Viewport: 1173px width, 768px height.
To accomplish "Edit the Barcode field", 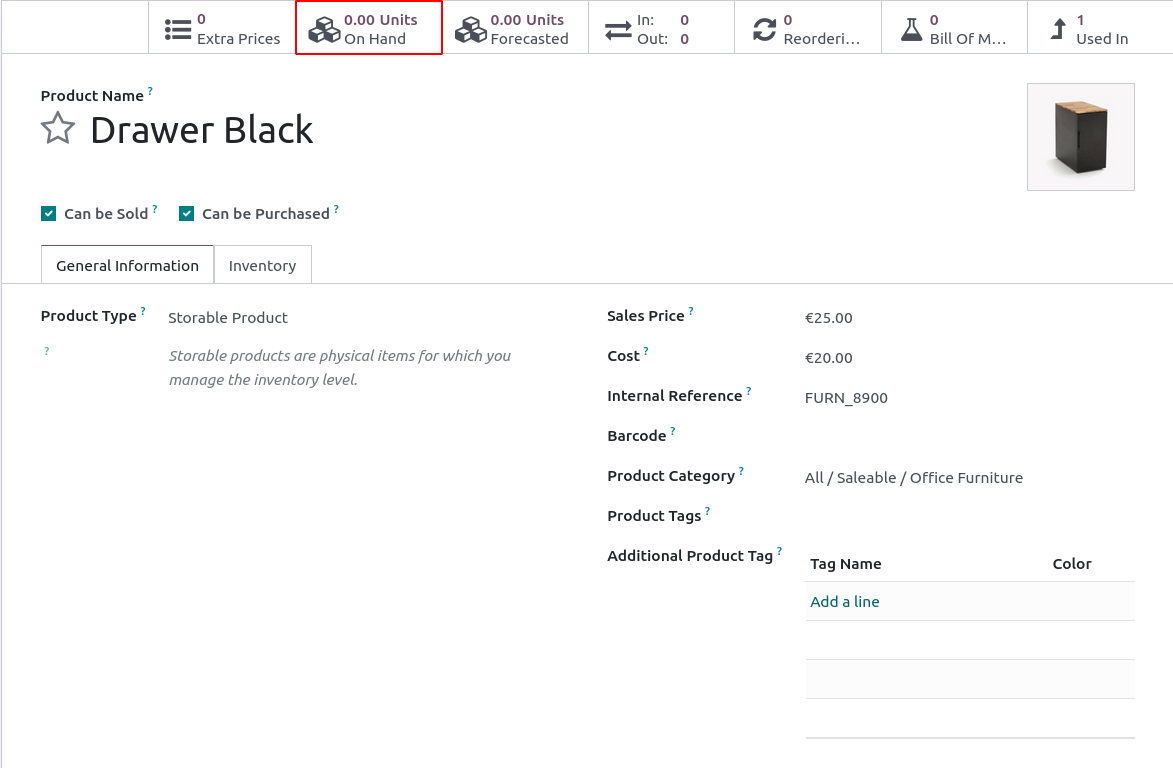I will [970, 437].
